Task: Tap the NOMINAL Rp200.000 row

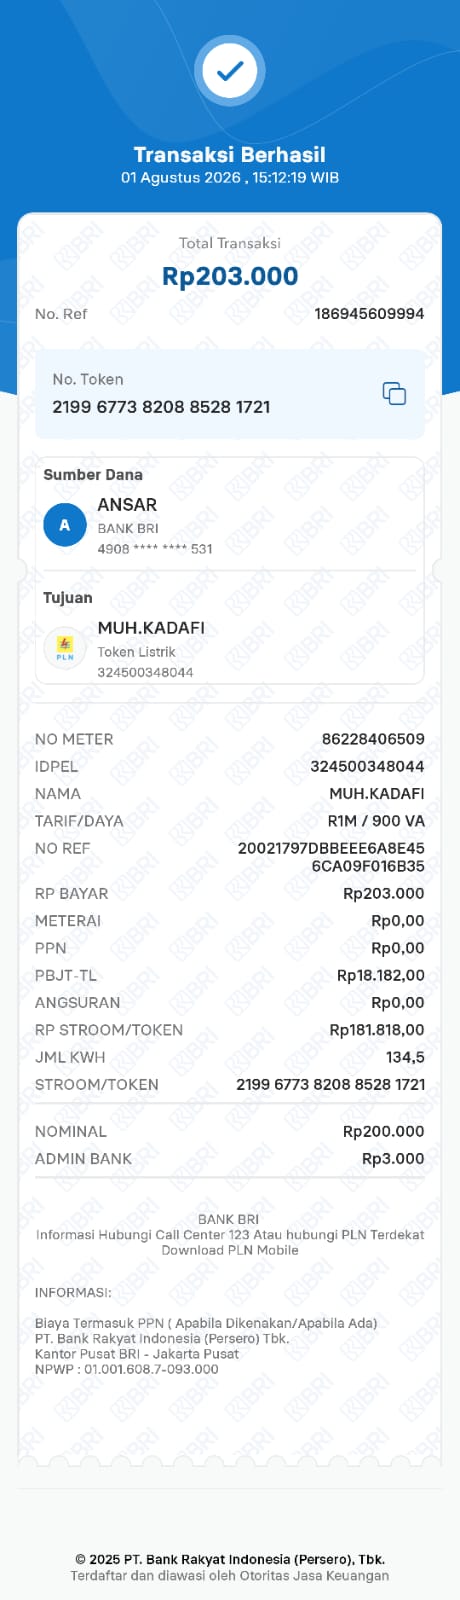Action: 230,1131
